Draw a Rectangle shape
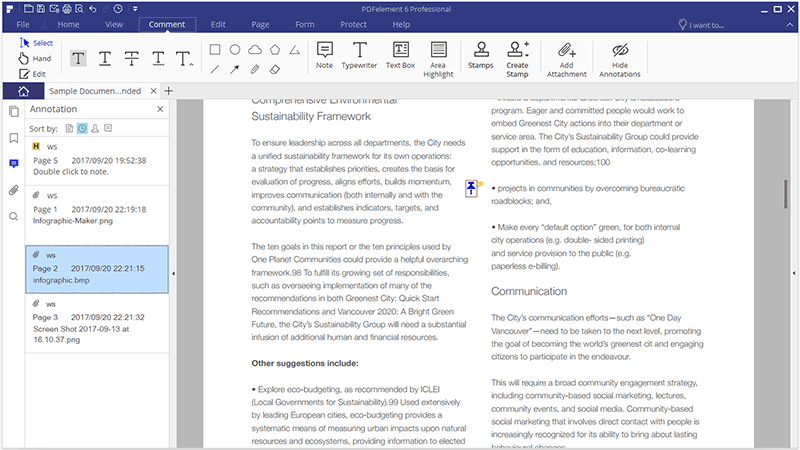 (215, 49)
